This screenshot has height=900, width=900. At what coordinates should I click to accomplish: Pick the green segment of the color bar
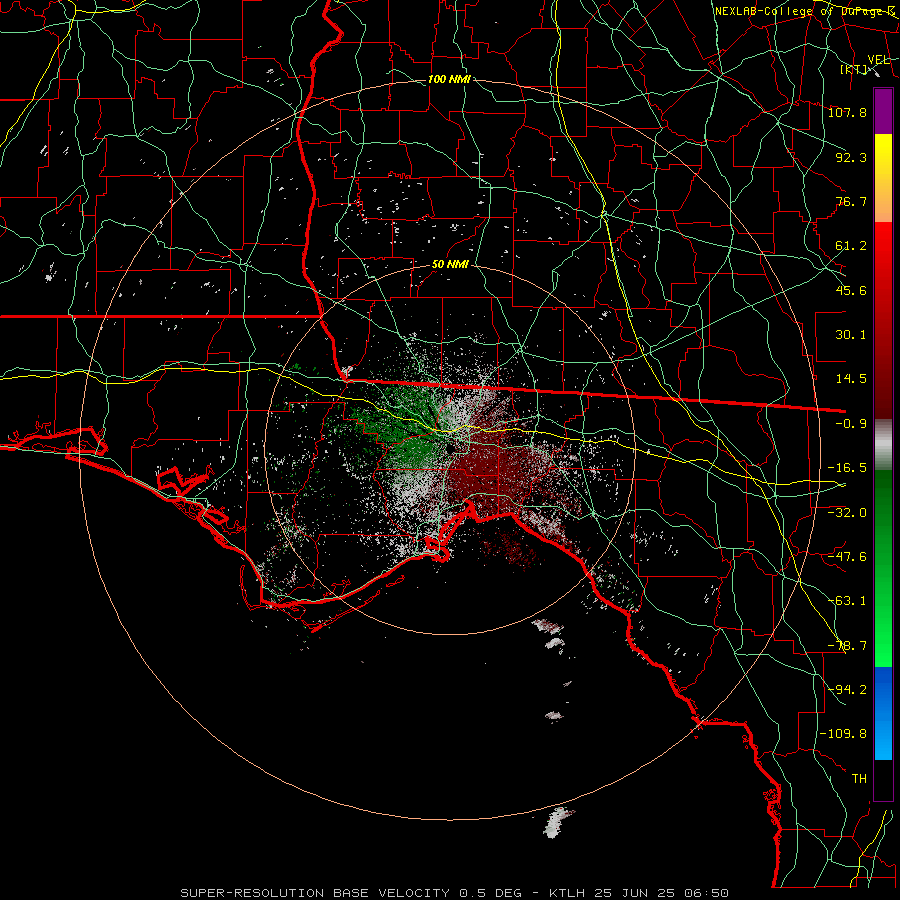pos(883,568)
